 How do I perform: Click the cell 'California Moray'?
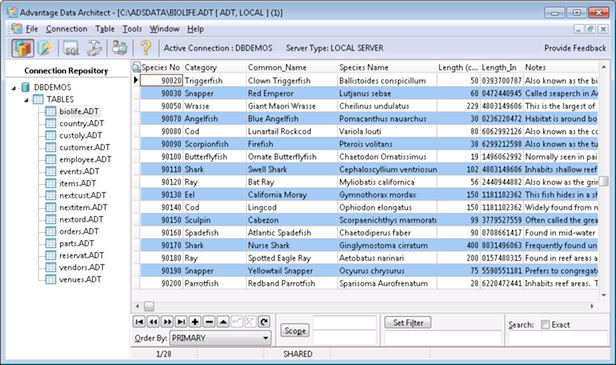[292, 195]
